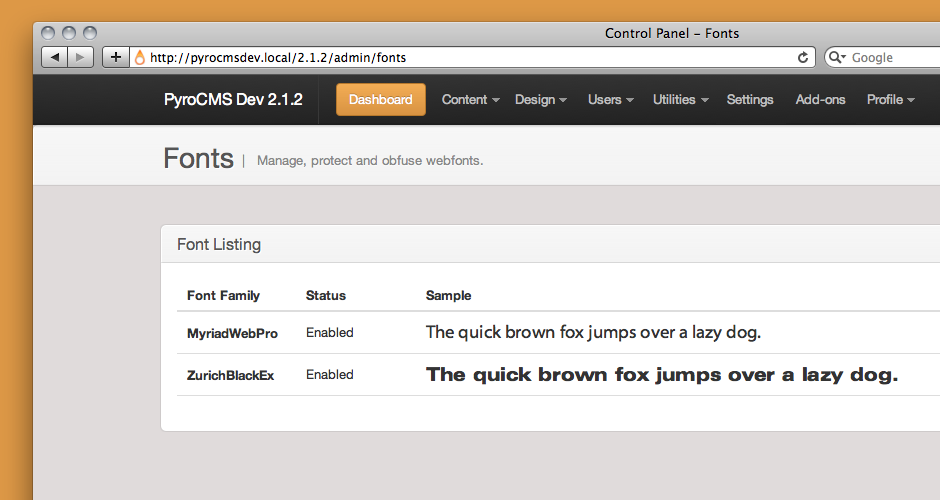Click the Font Family column header

point(223,295)
